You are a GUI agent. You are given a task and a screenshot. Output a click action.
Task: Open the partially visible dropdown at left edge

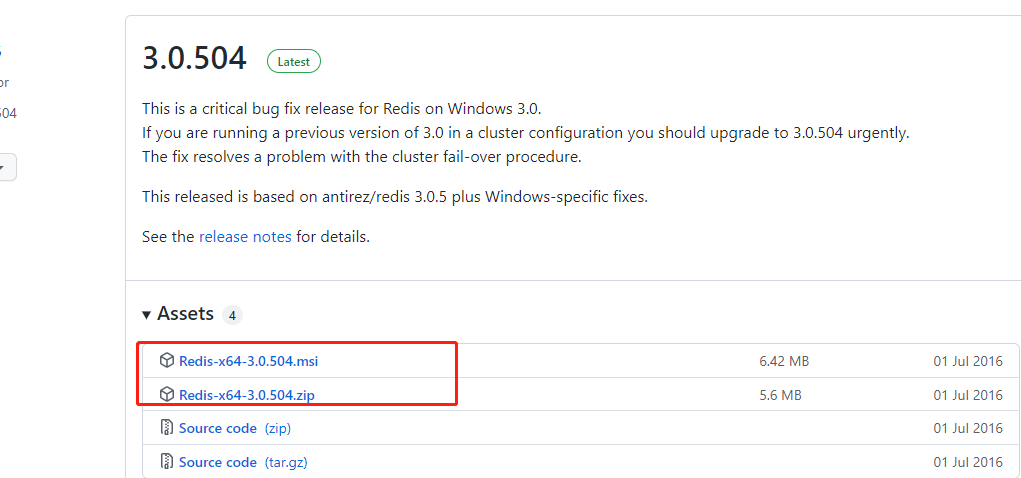click(6, 167)
